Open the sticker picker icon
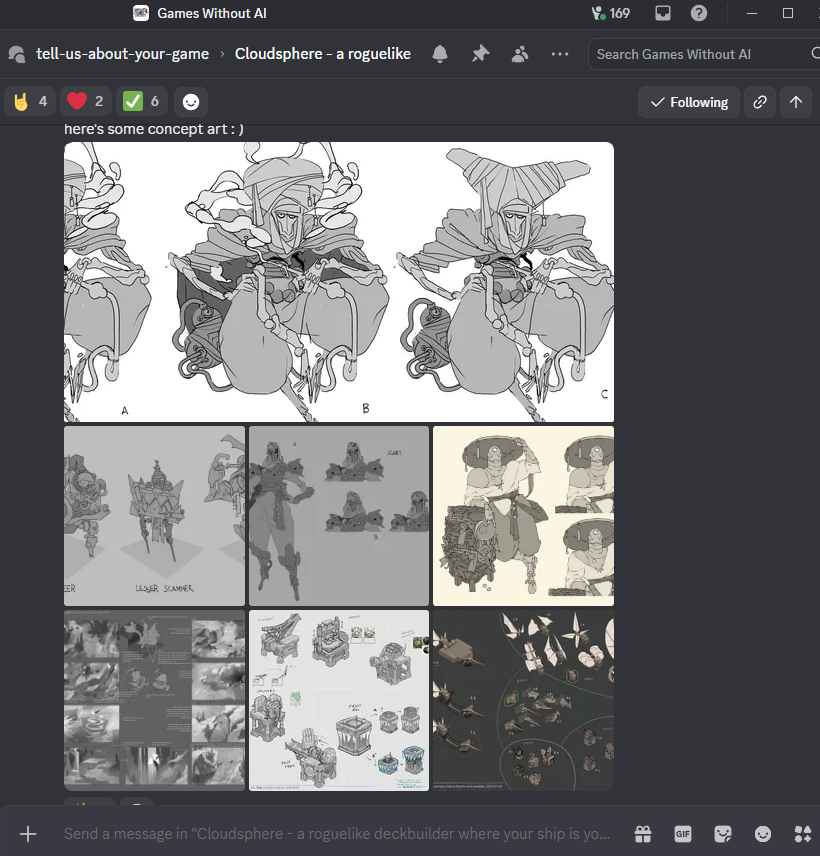This screenshot has width=820, height=856. (x=723, y=834)
